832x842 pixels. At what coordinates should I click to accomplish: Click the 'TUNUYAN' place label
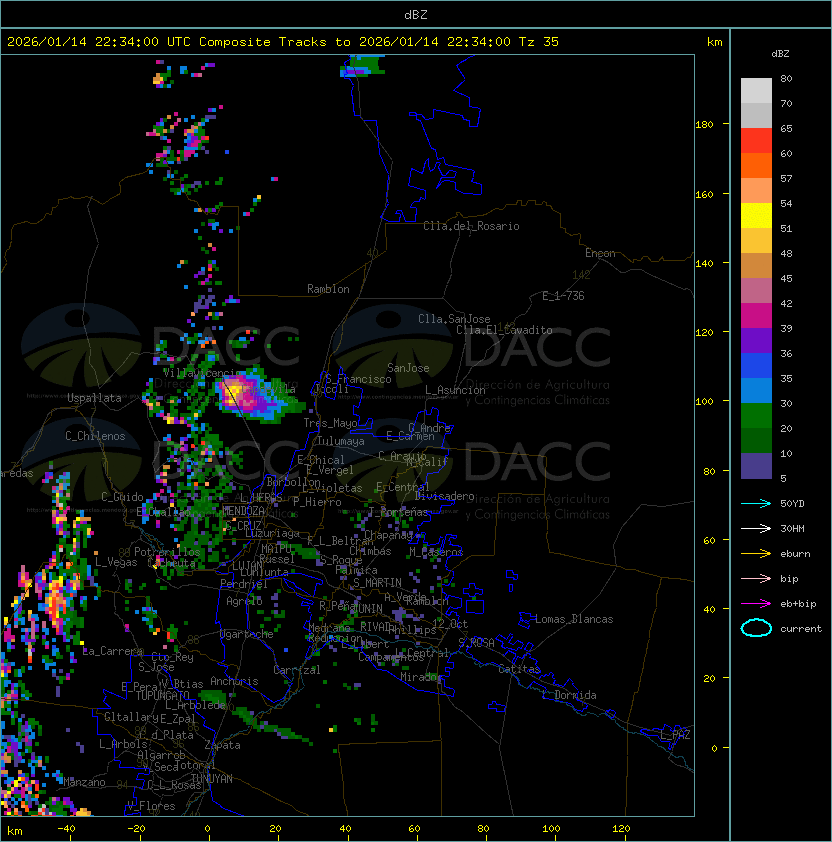(212, 779)
